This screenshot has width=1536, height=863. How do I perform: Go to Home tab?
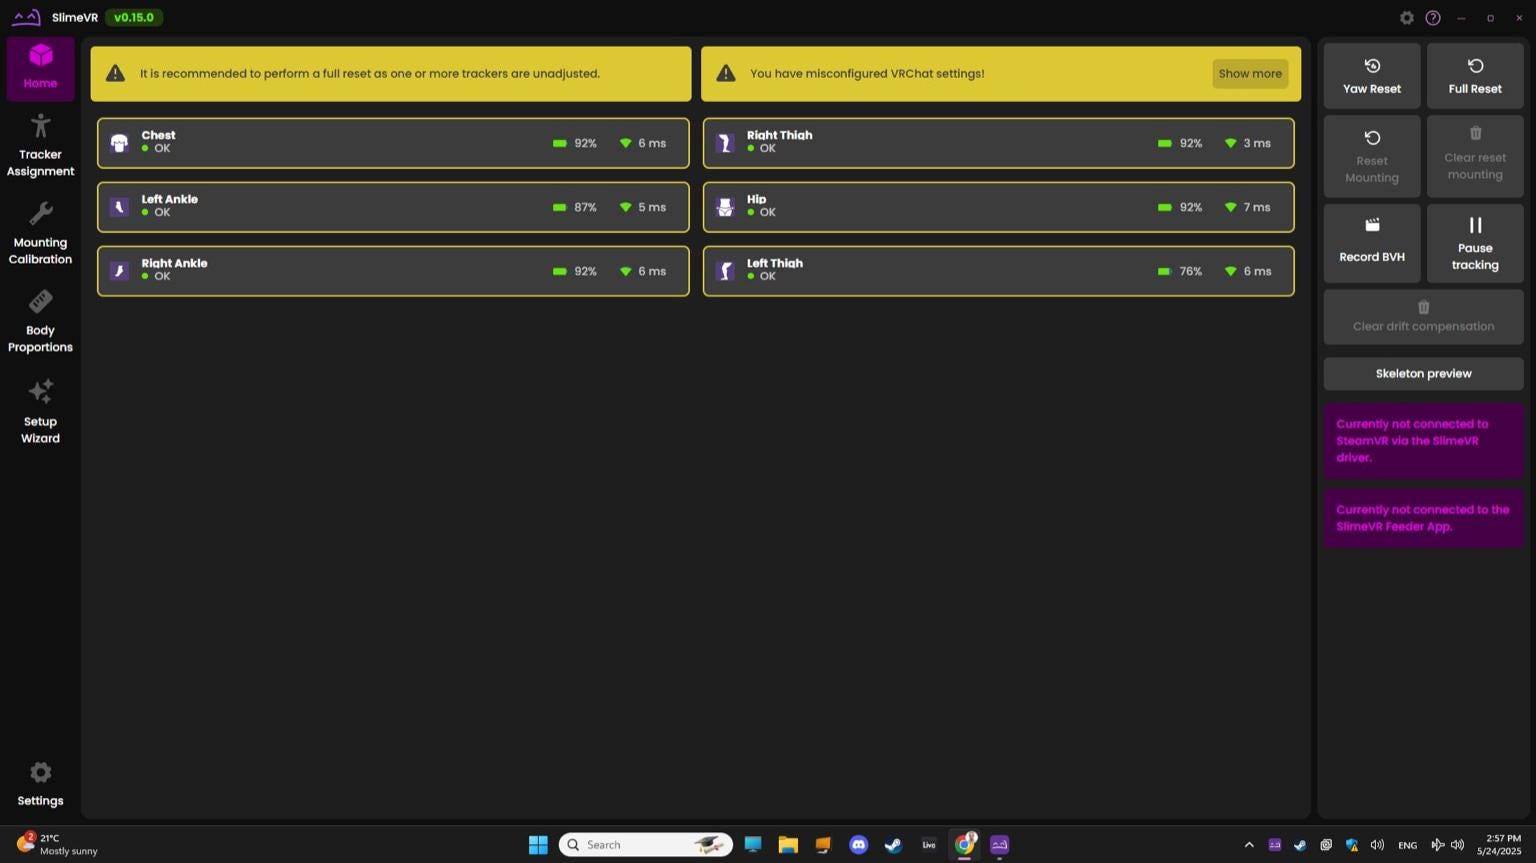click(40, 69)
